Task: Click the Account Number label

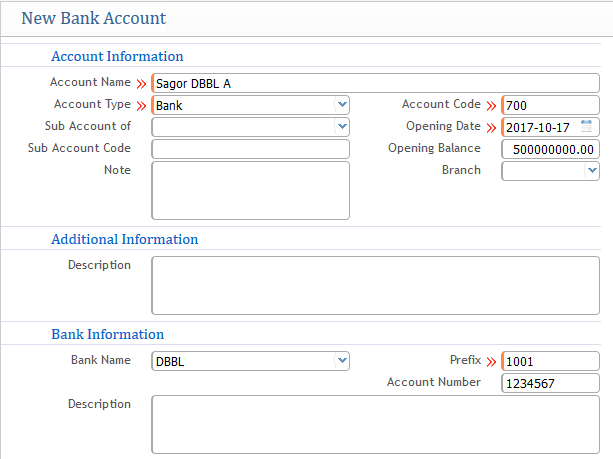Action: 434,382
